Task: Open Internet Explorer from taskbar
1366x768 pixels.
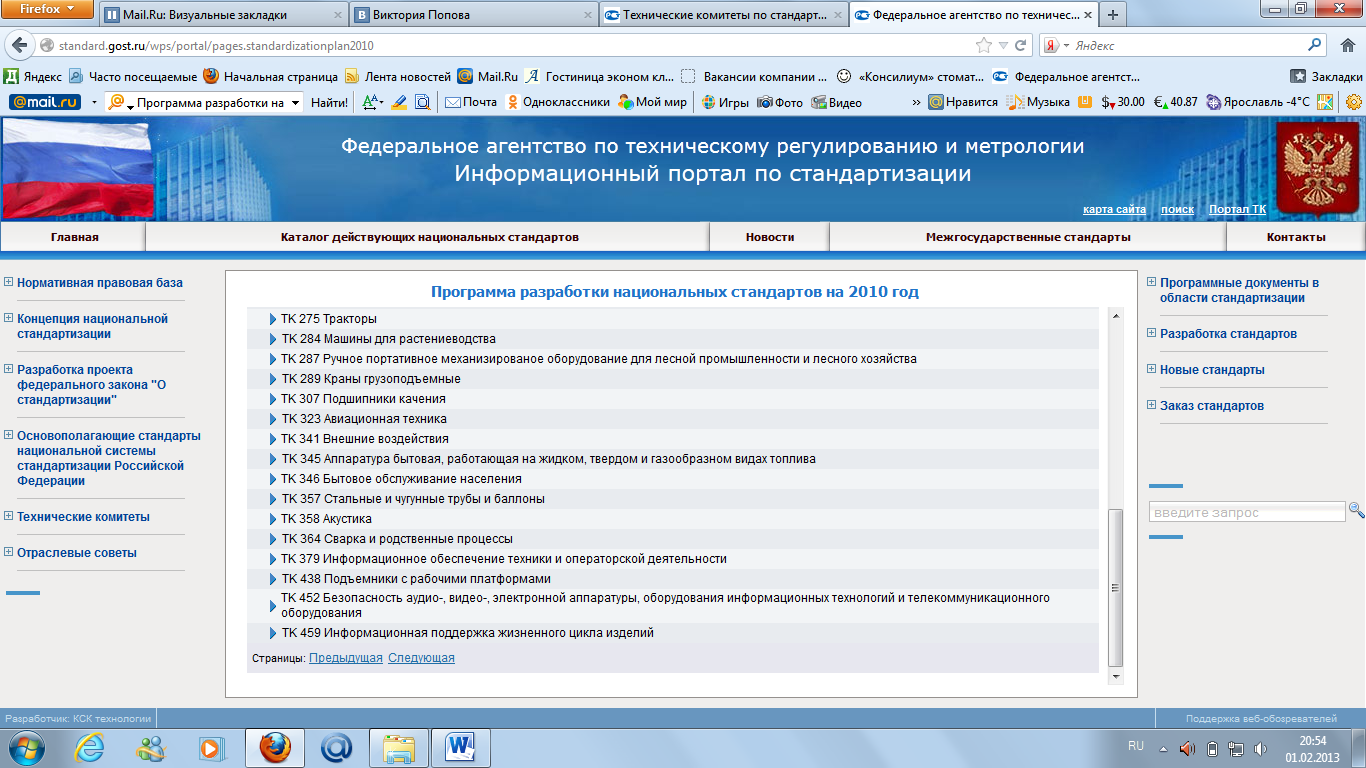Action: (89, 747)
